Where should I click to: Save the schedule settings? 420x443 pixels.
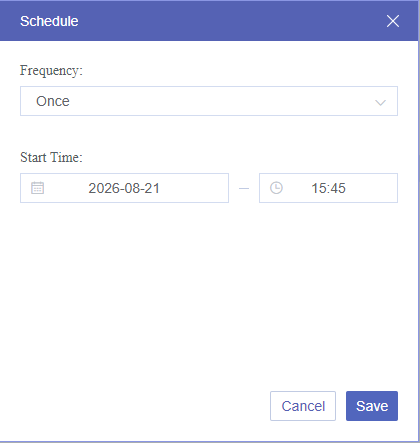[x=372, y=406]
